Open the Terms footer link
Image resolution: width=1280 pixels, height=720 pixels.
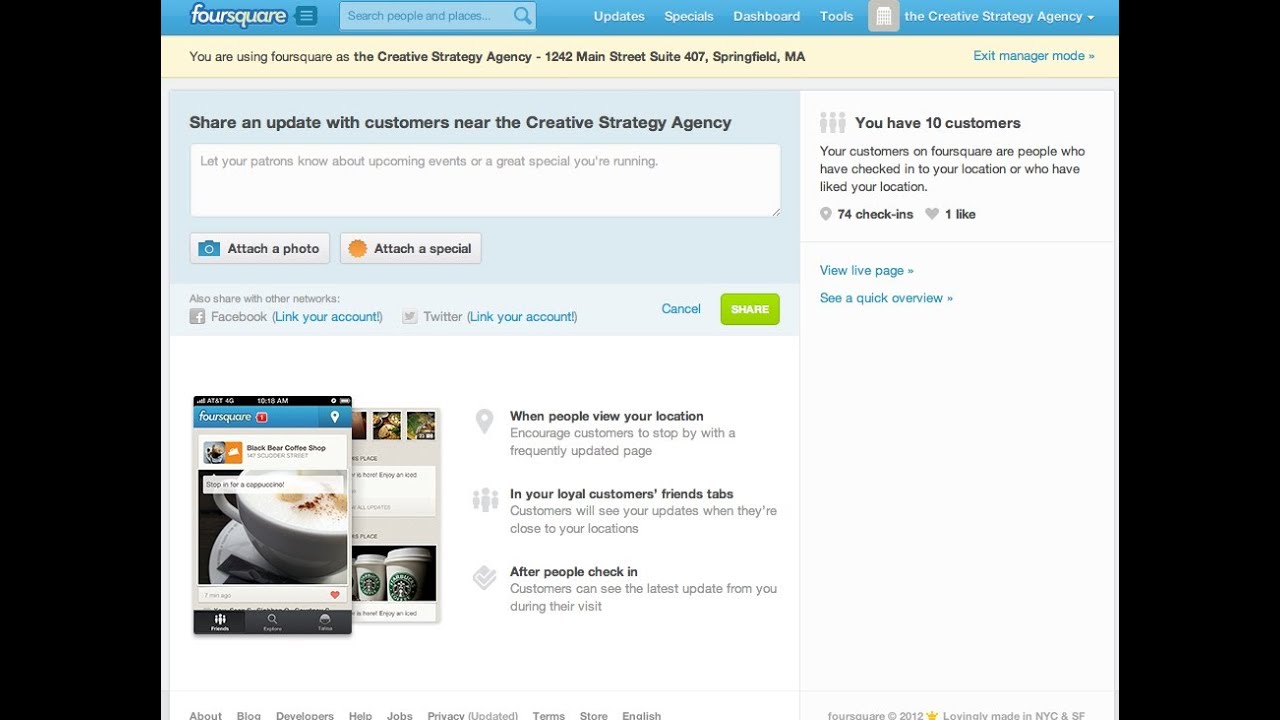click(x=549, y=715)
